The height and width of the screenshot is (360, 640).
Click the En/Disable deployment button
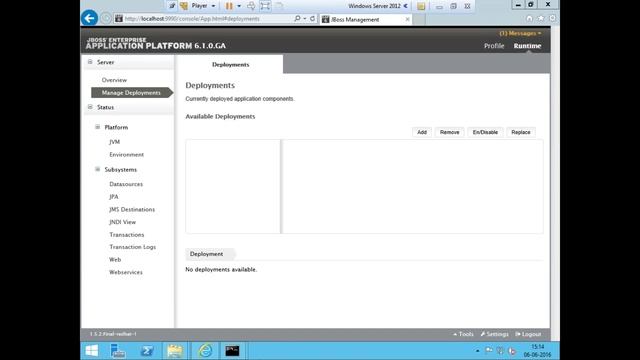pos(485,132)
